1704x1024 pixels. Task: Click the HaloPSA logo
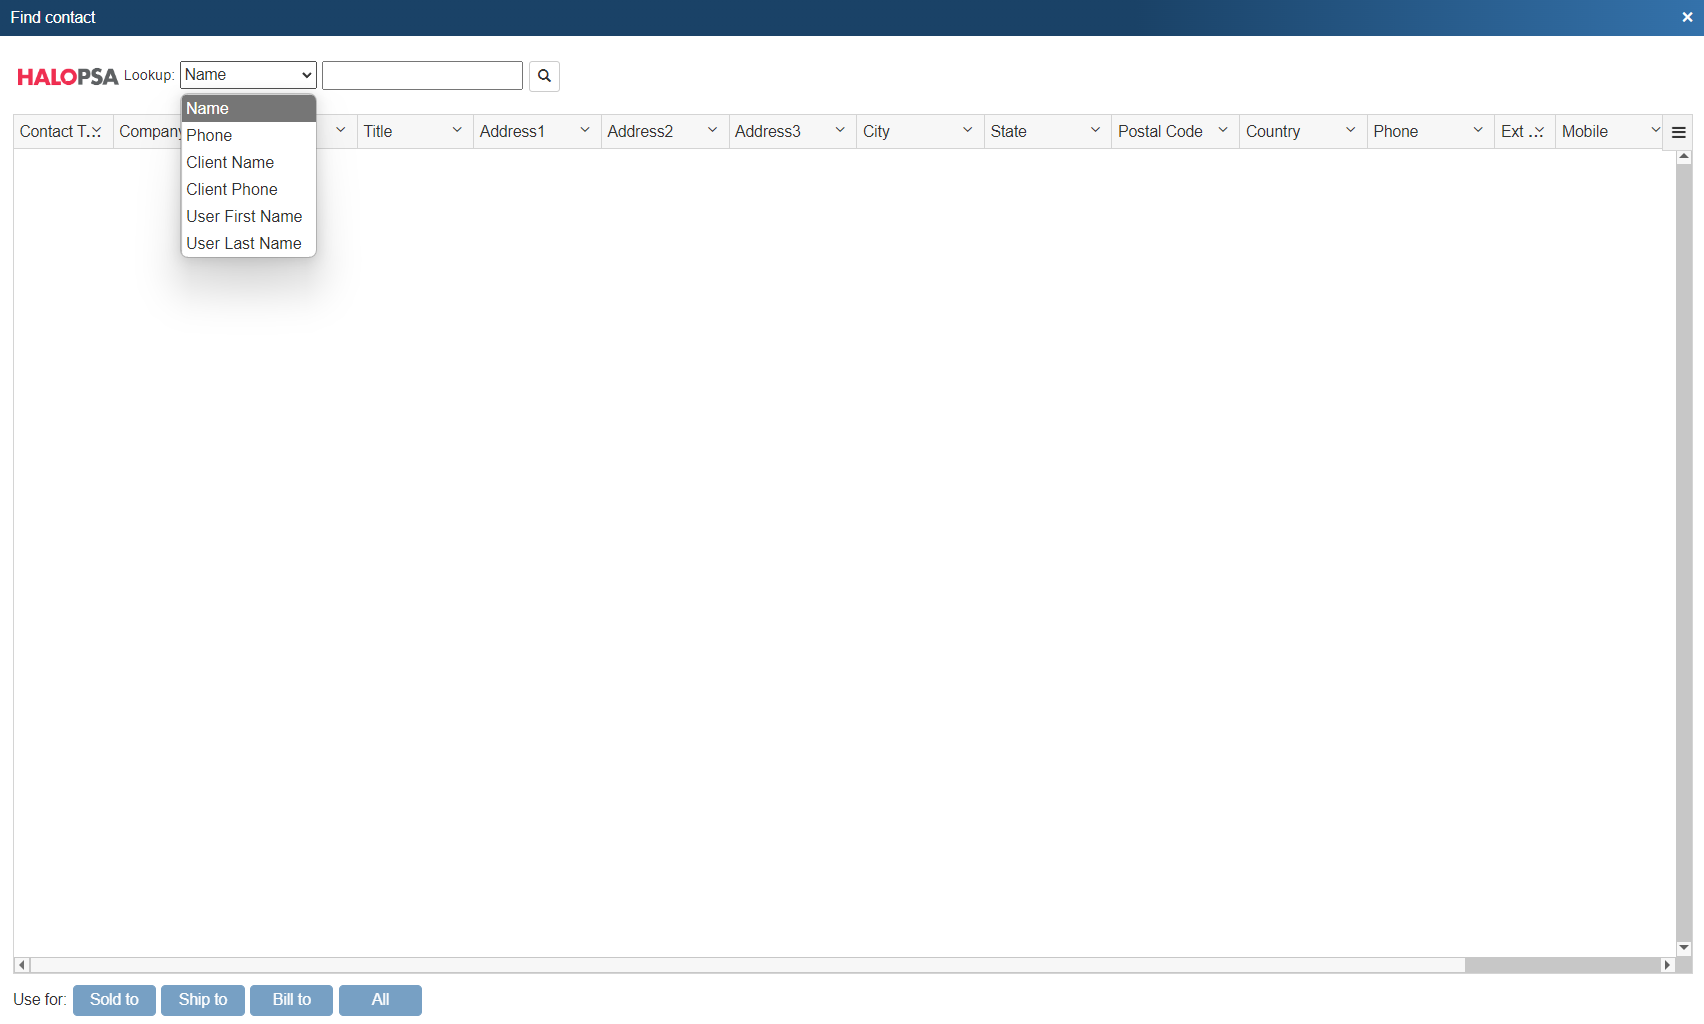click(x=66, y=76)
